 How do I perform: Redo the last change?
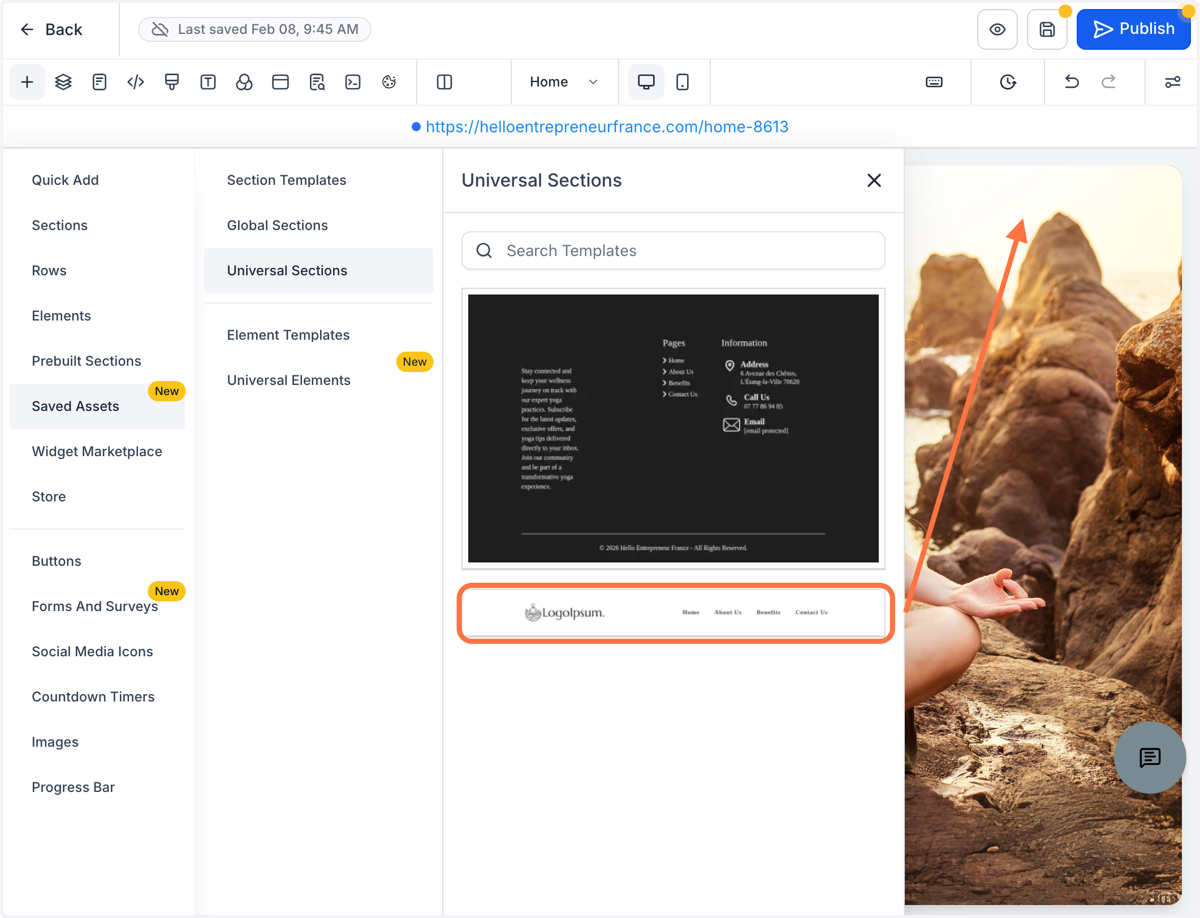coord(1108,82)
